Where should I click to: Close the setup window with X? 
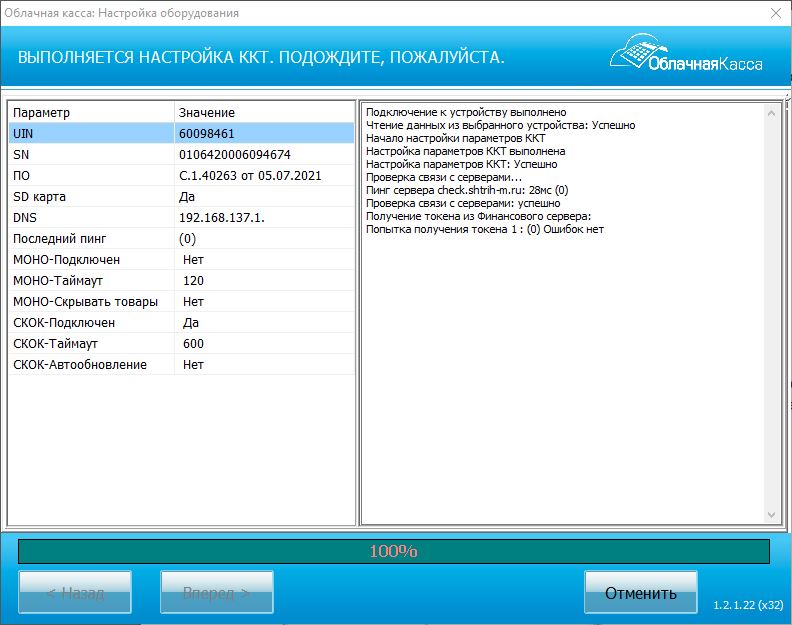click(x=775, y=14)
